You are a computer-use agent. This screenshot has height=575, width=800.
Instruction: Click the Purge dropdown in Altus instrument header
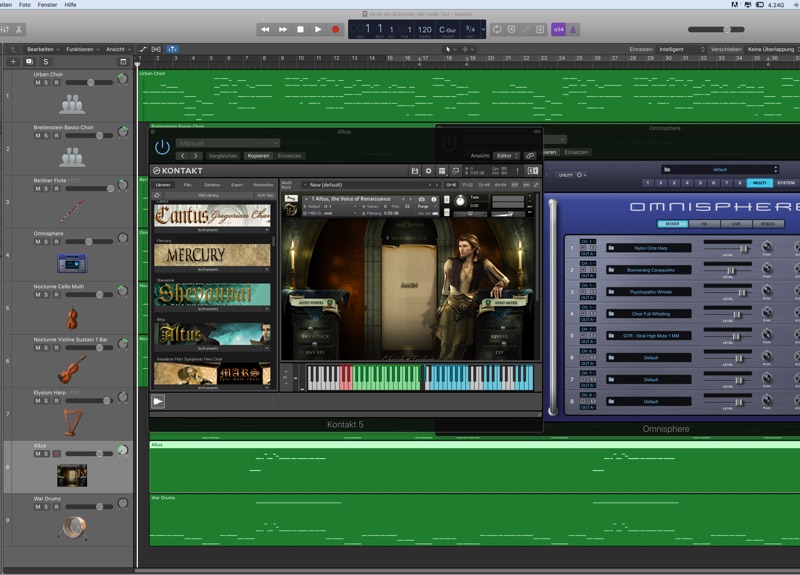point(424,207)
